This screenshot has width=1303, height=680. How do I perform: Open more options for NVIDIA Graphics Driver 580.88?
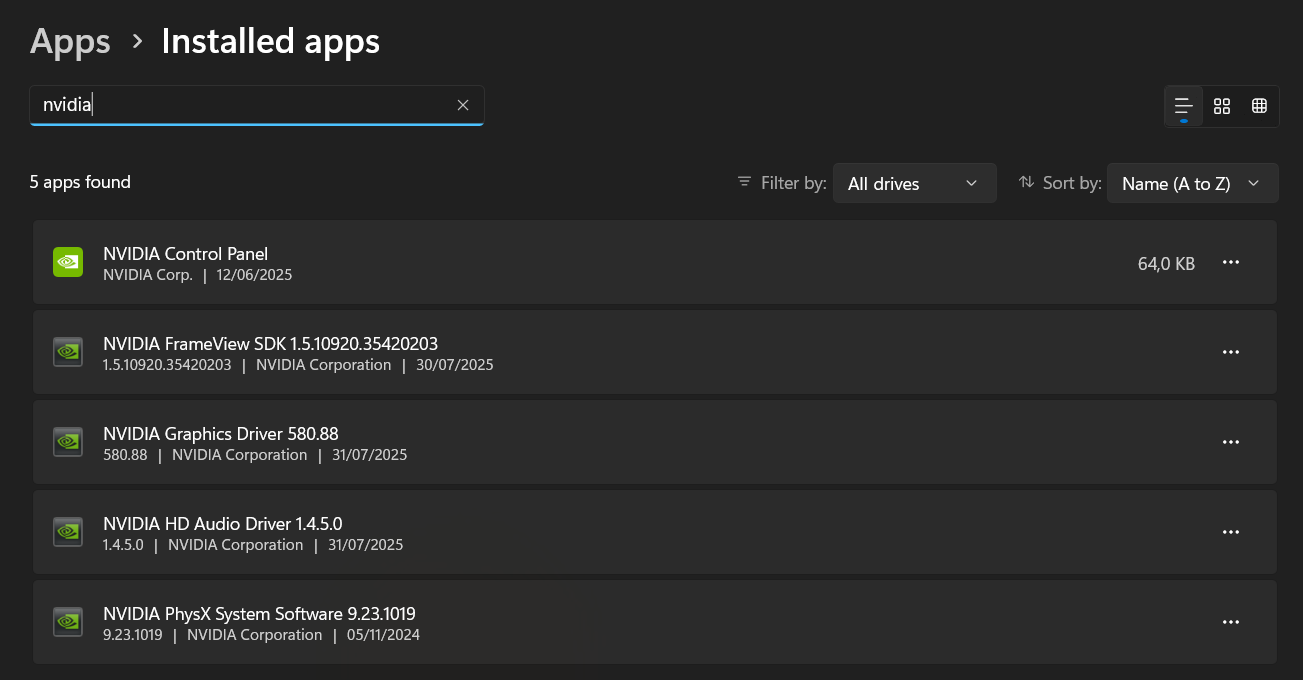click(1231, 442)
